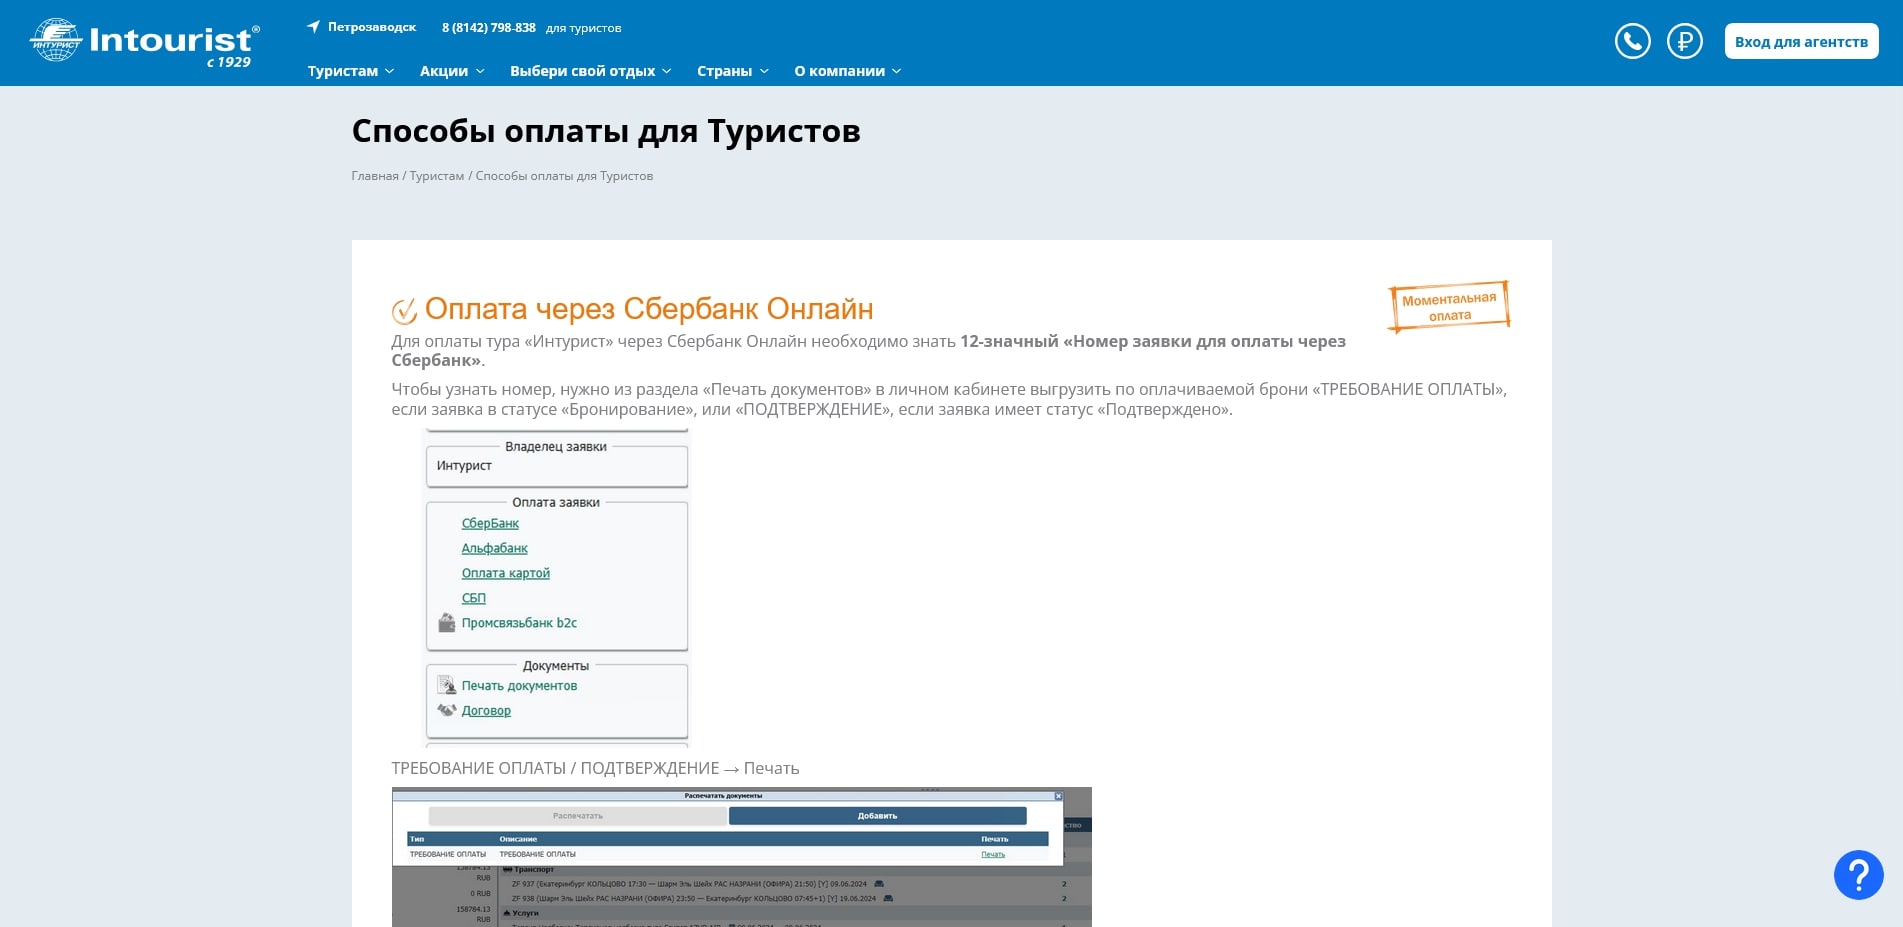Viewport: 1903px width, 927px height.
Task: Open the help question-mark bubble
Action: 1858,874
